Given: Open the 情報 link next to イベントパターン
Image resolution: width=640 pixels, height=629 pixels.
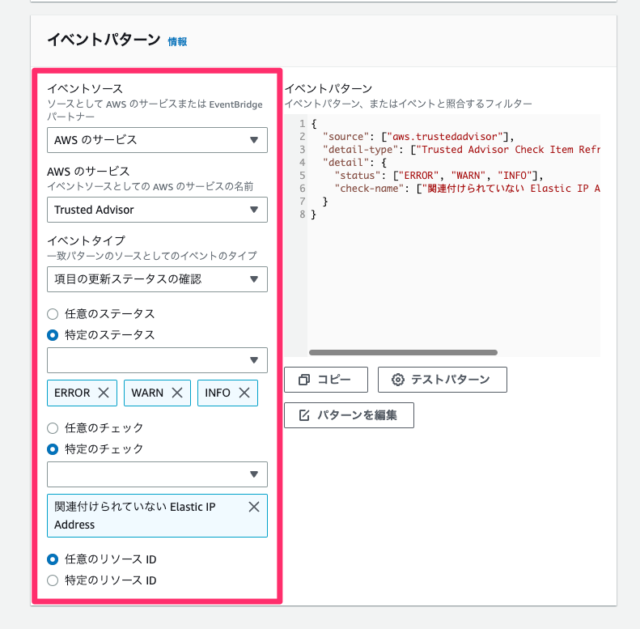Looking at the screenshot, I should pos(177,42).
